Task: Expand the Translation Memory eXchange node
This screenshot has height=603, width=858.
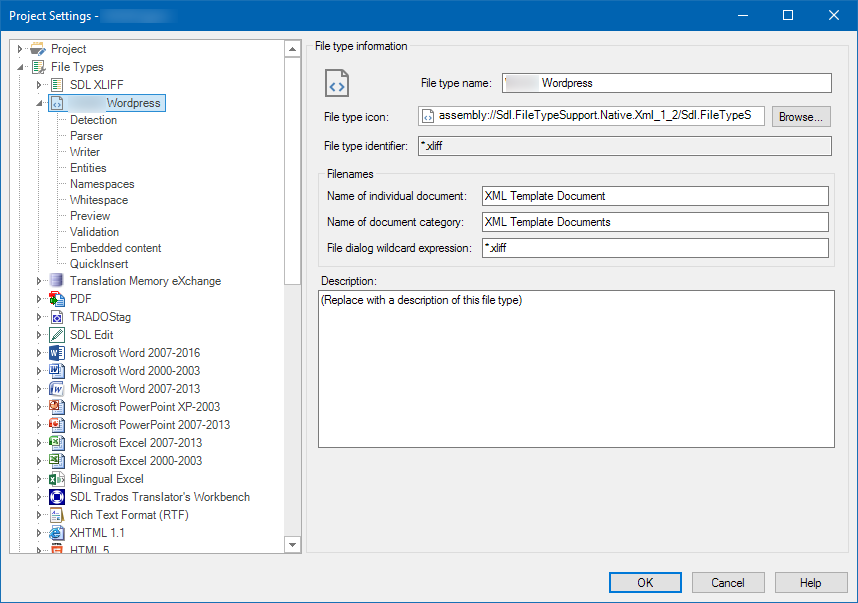Action: click(x=39, y=281)
